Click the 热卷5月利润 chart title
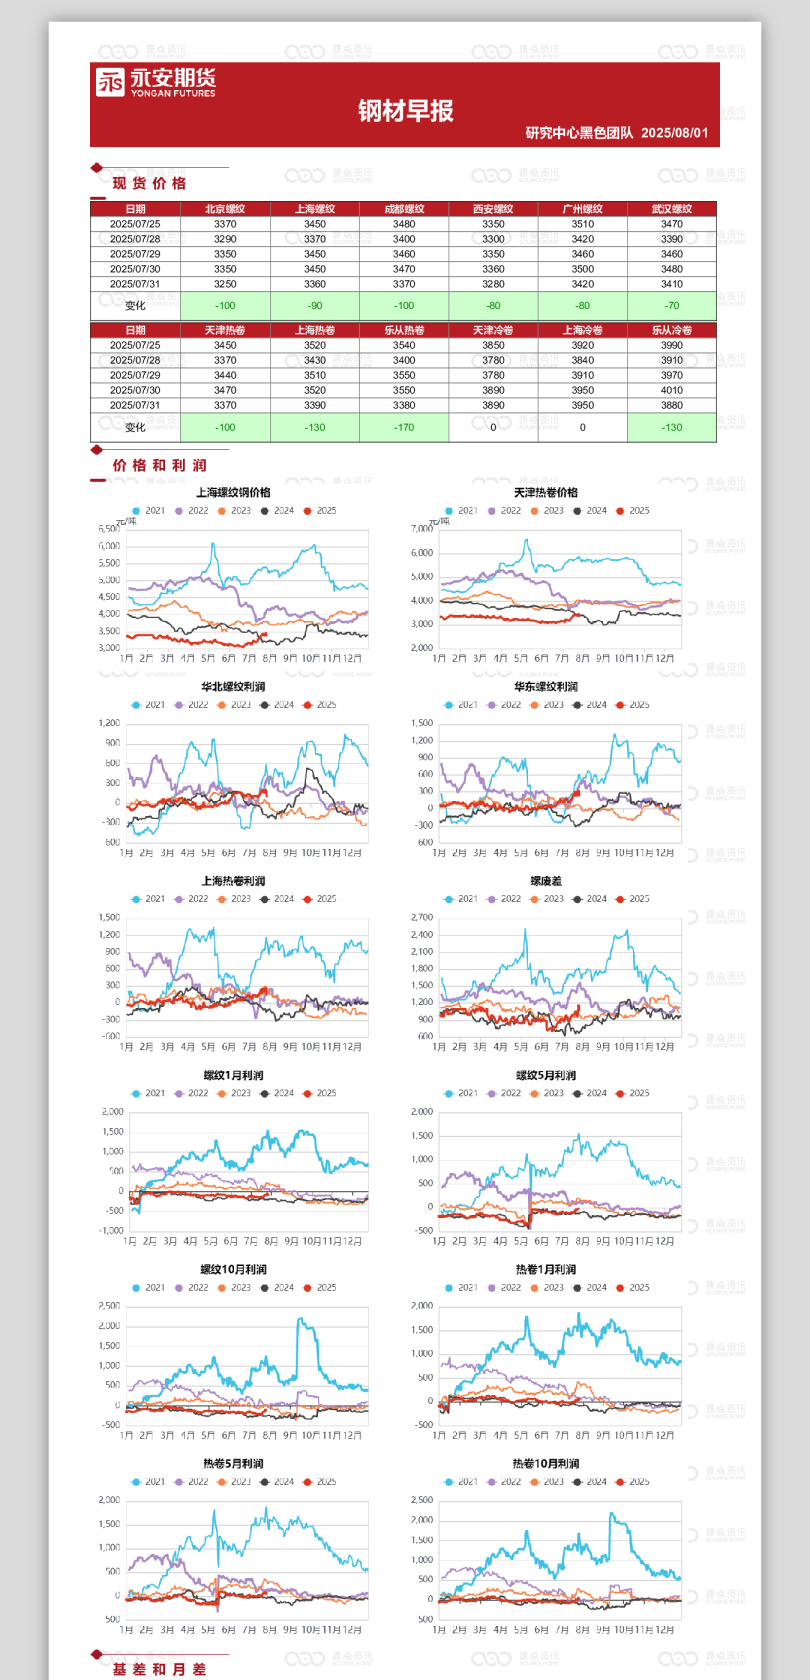The height and width of the screenshot is (1680, 810). point(233,1463)
